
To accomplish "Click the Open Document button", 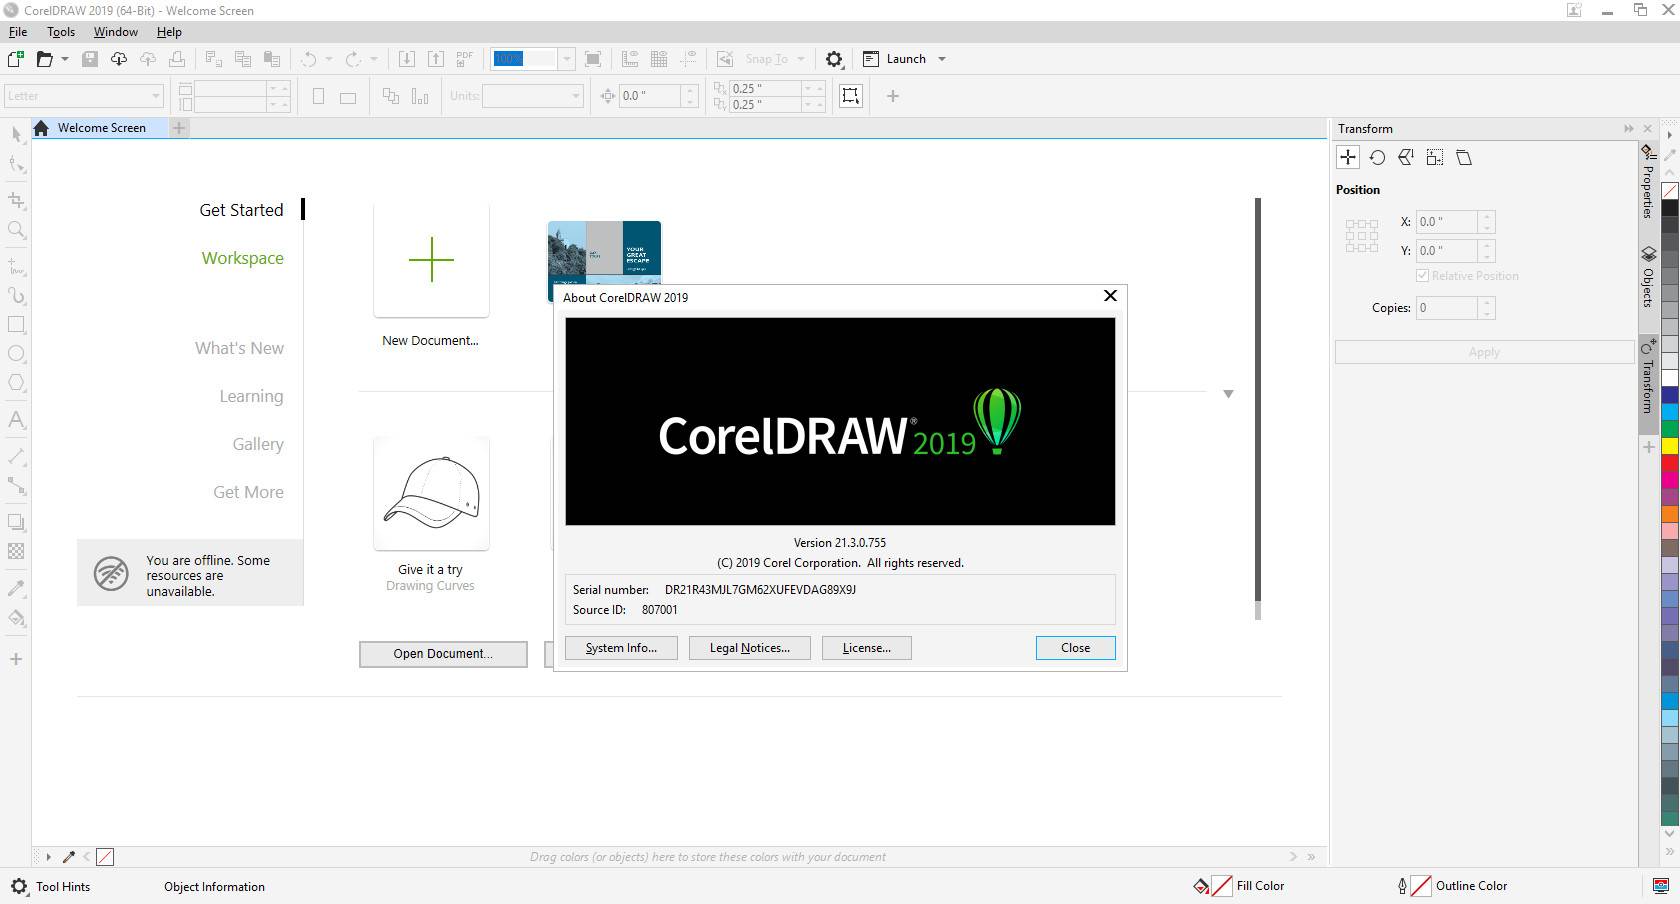I will pyautogui.click(x=443, y=654).
